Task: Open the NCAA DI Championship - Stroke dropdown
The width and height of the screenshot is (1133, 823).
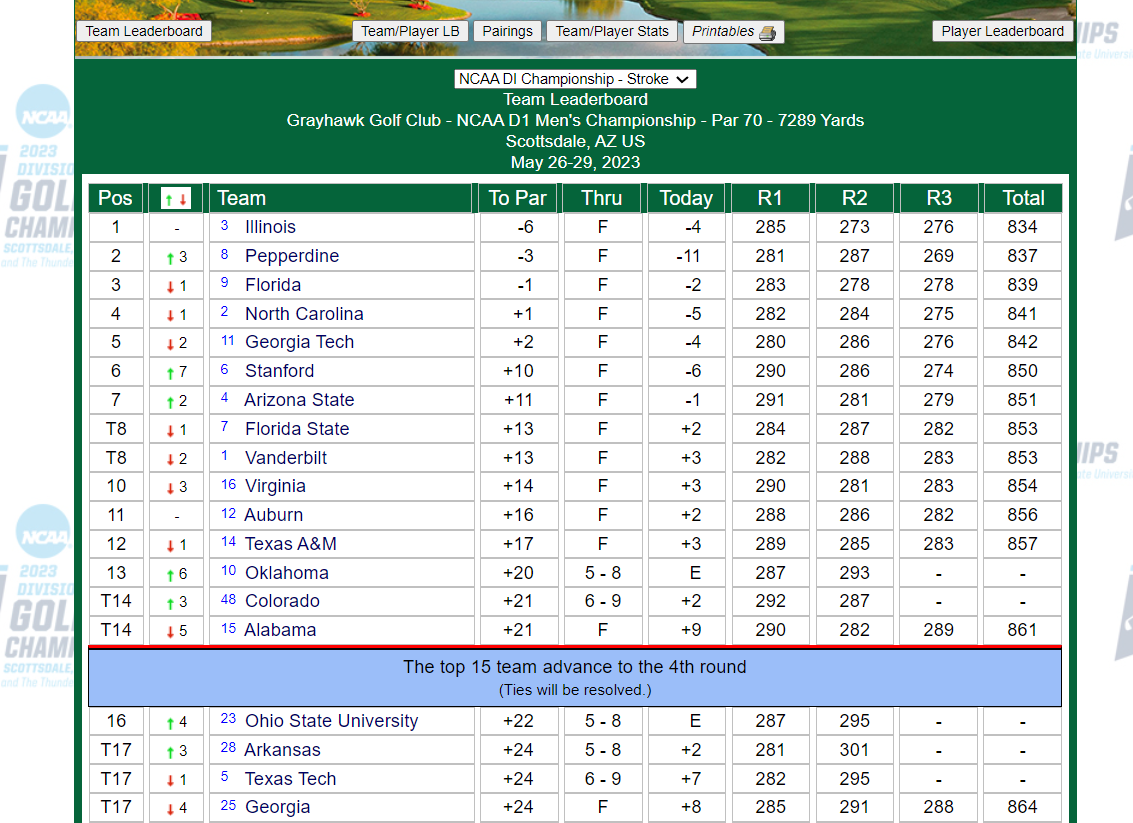Action: pos(575,79)
